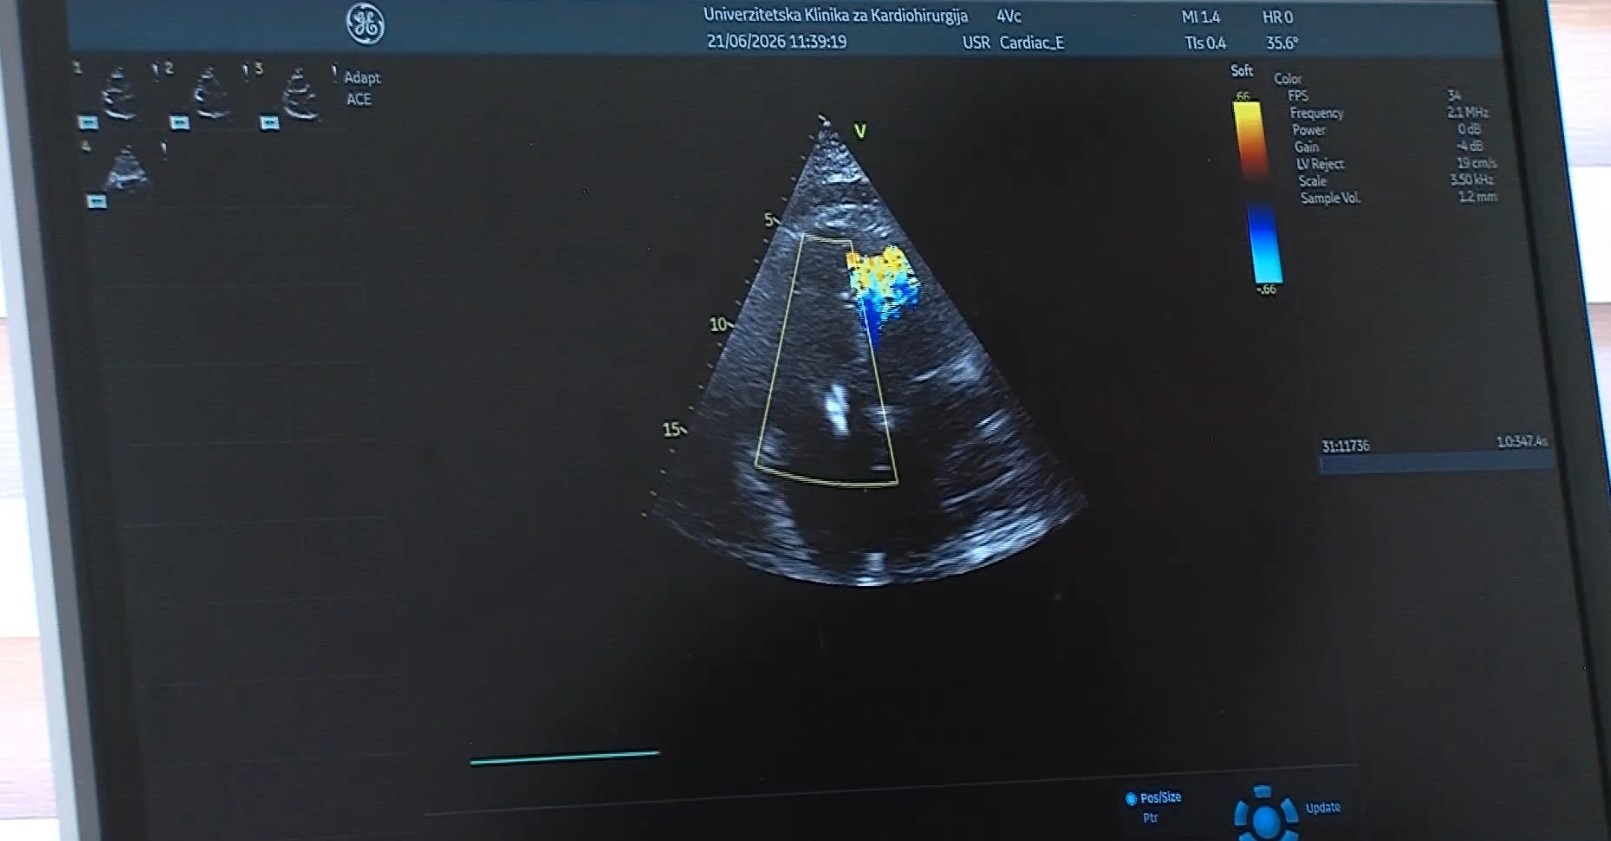This screenshot has height=841, width=1611.
Task: Select the Pos/Size trackball mode
Action: 1160,798
